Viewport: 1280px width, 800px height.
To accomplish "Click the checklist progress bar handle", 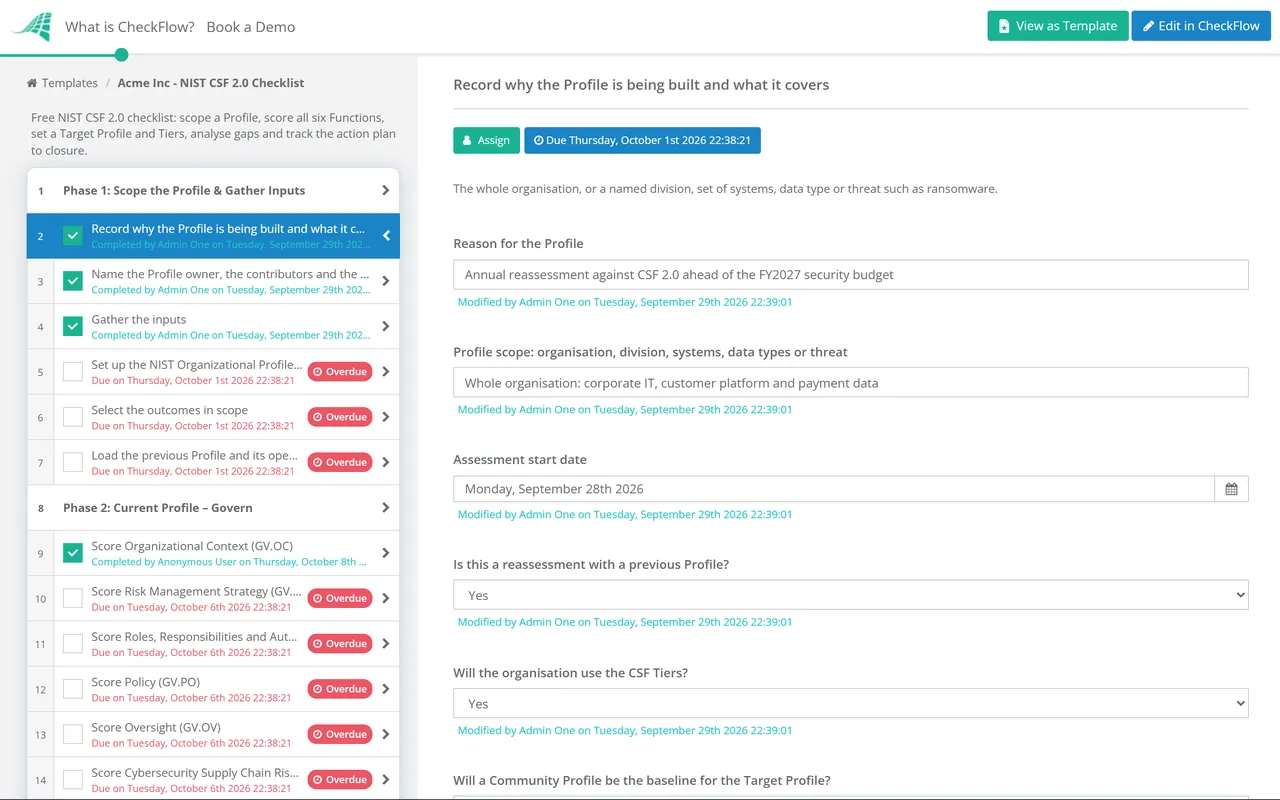I will click(121, 54).
